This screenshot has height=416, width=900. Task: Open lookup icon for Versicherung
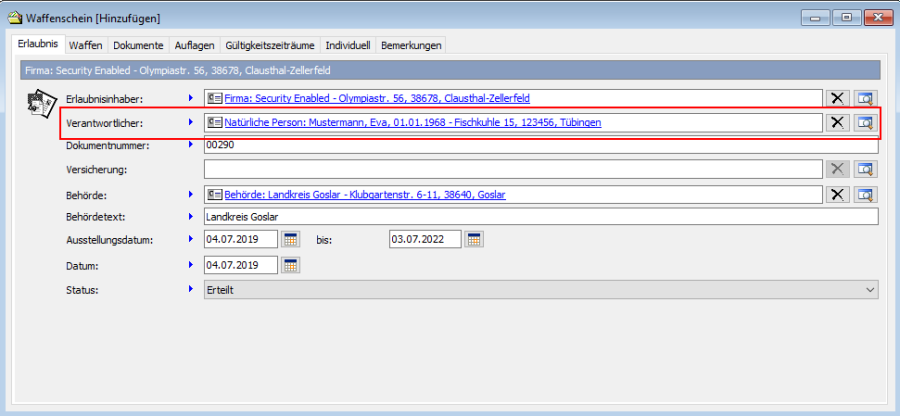click(x=865, y=170)
